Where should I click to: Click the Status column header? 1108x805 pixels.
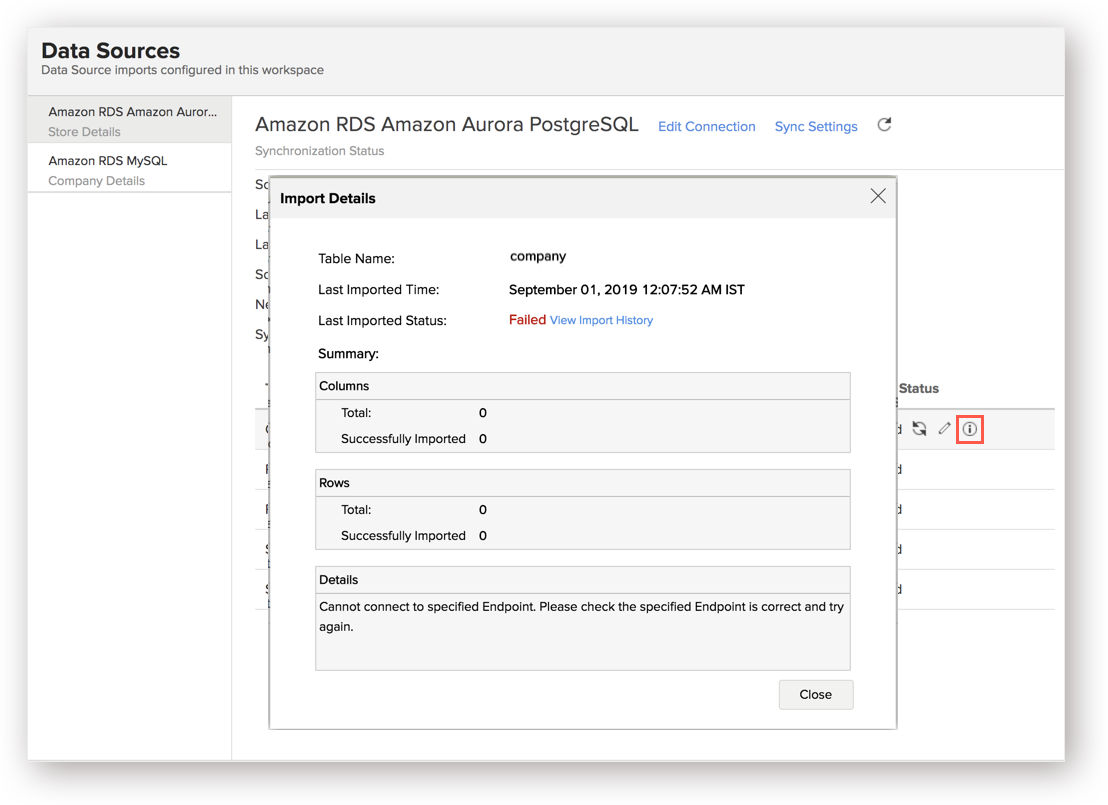coord(918,388)
